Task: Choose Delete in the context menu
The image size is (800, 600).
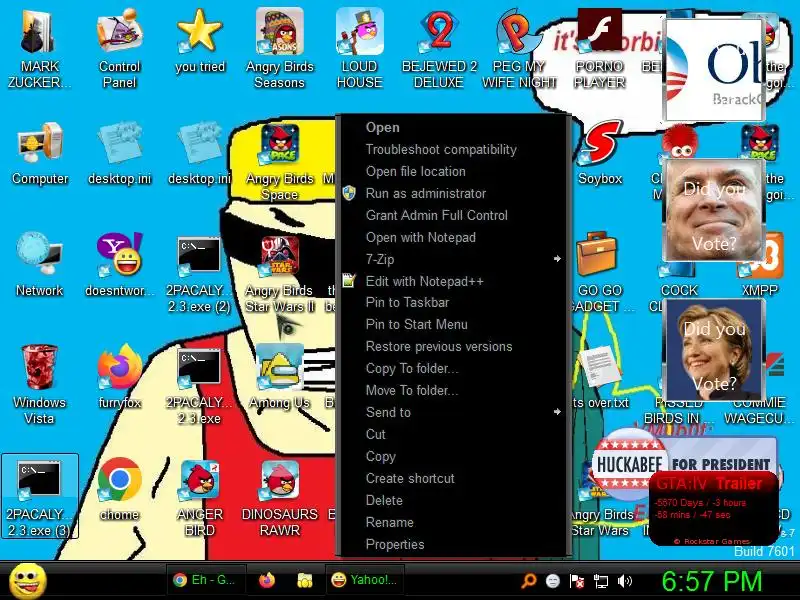Action: tap(454, 501)
